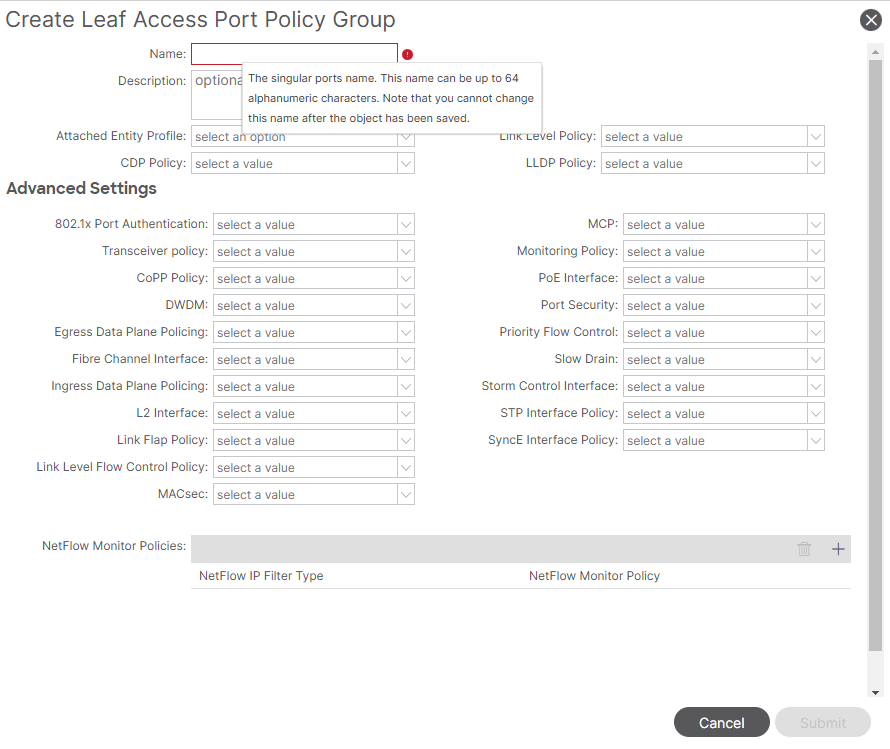The image size is (890, 749).
Task: Open the Monitoring Policy dropdown
Action: 723,252
